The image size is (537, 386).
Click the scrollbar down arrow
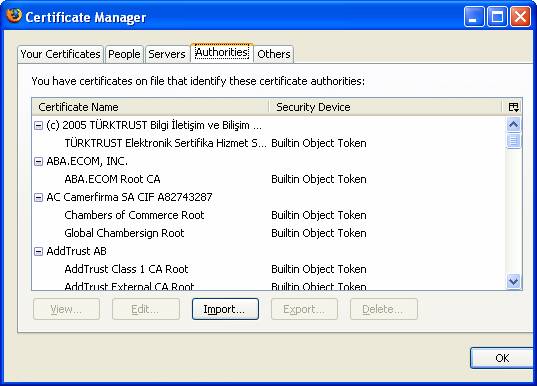(x=513, y=282)
